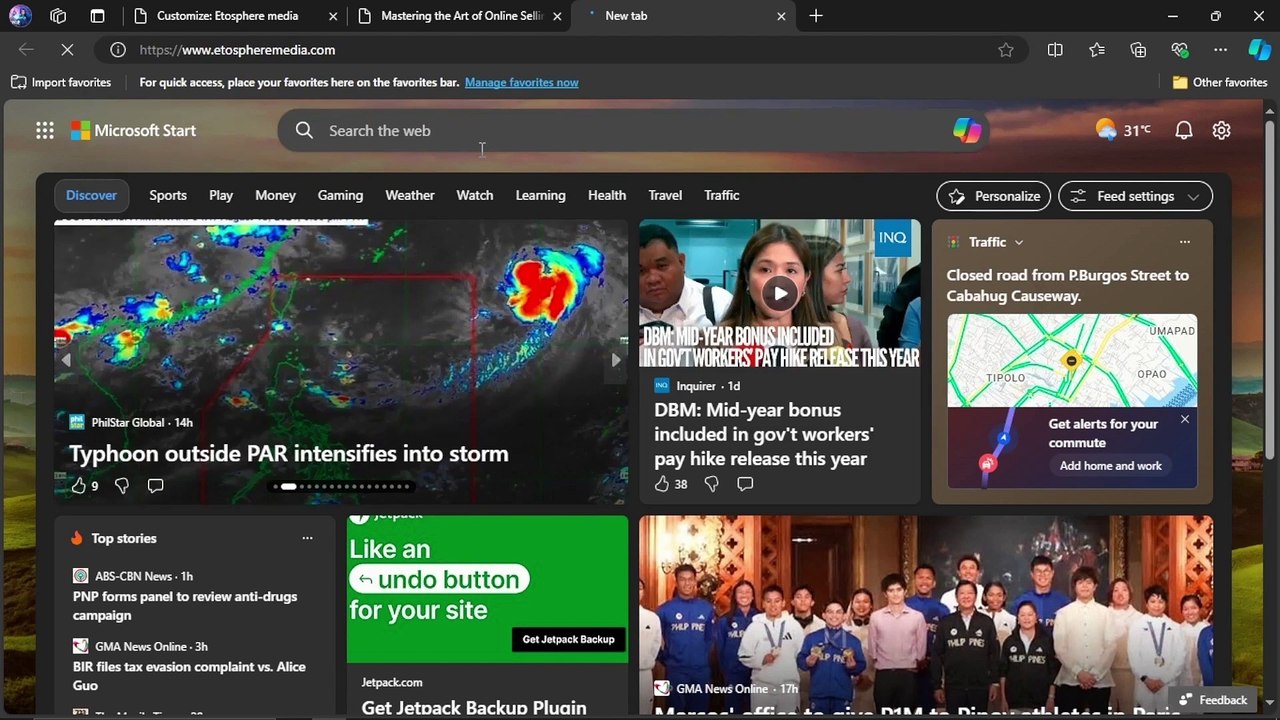Click Add home and work button

[1111, 466]
